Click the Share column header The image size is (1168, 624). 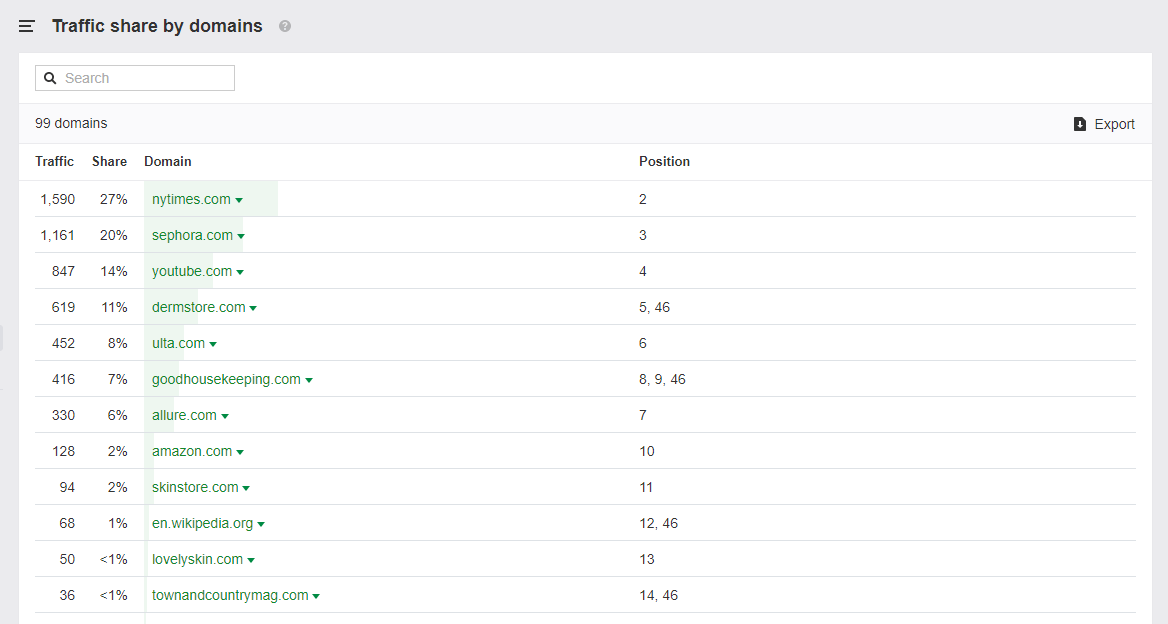(x=110, y=162)
